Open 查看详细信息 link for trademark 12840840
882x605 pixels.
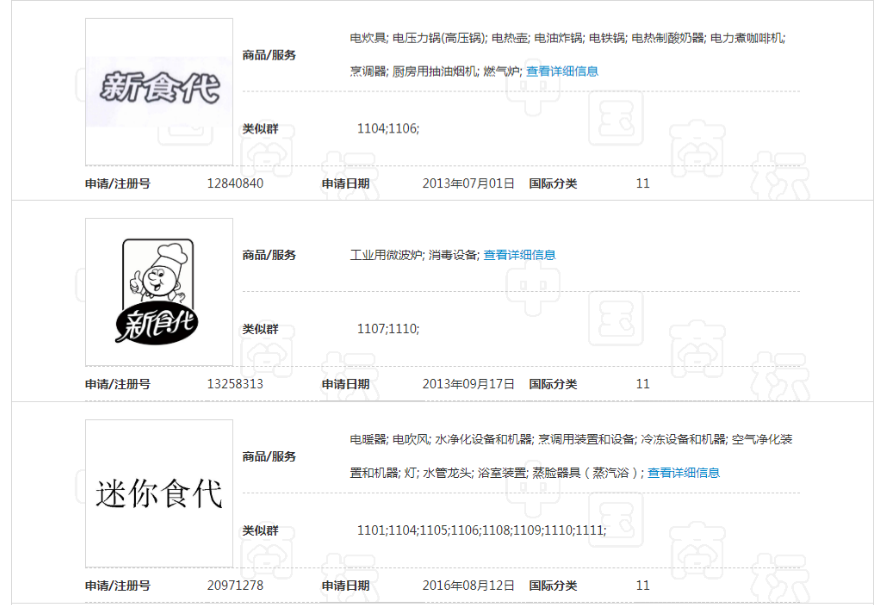coord(562,71)
